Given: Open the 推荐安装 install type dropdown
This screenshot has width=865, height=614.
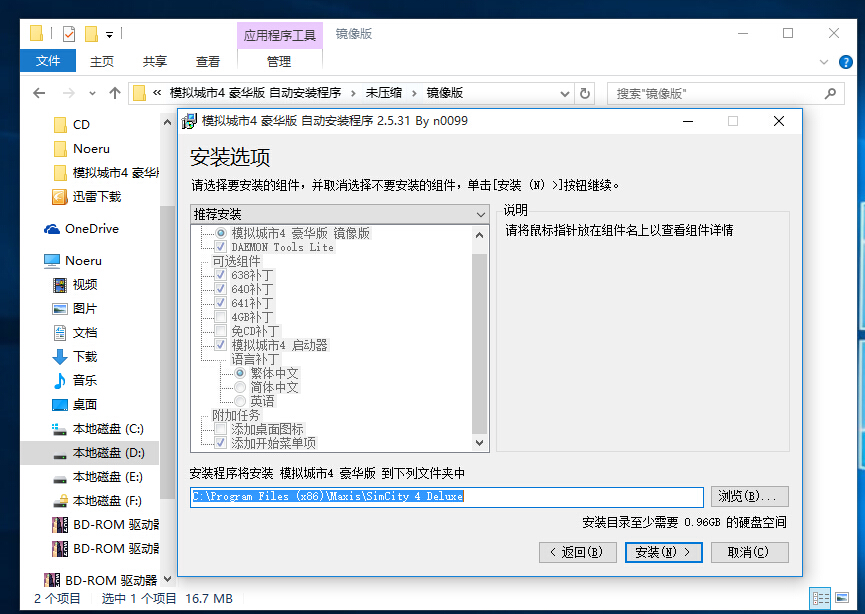Looking at the screenshot, I should click(339, 214).
